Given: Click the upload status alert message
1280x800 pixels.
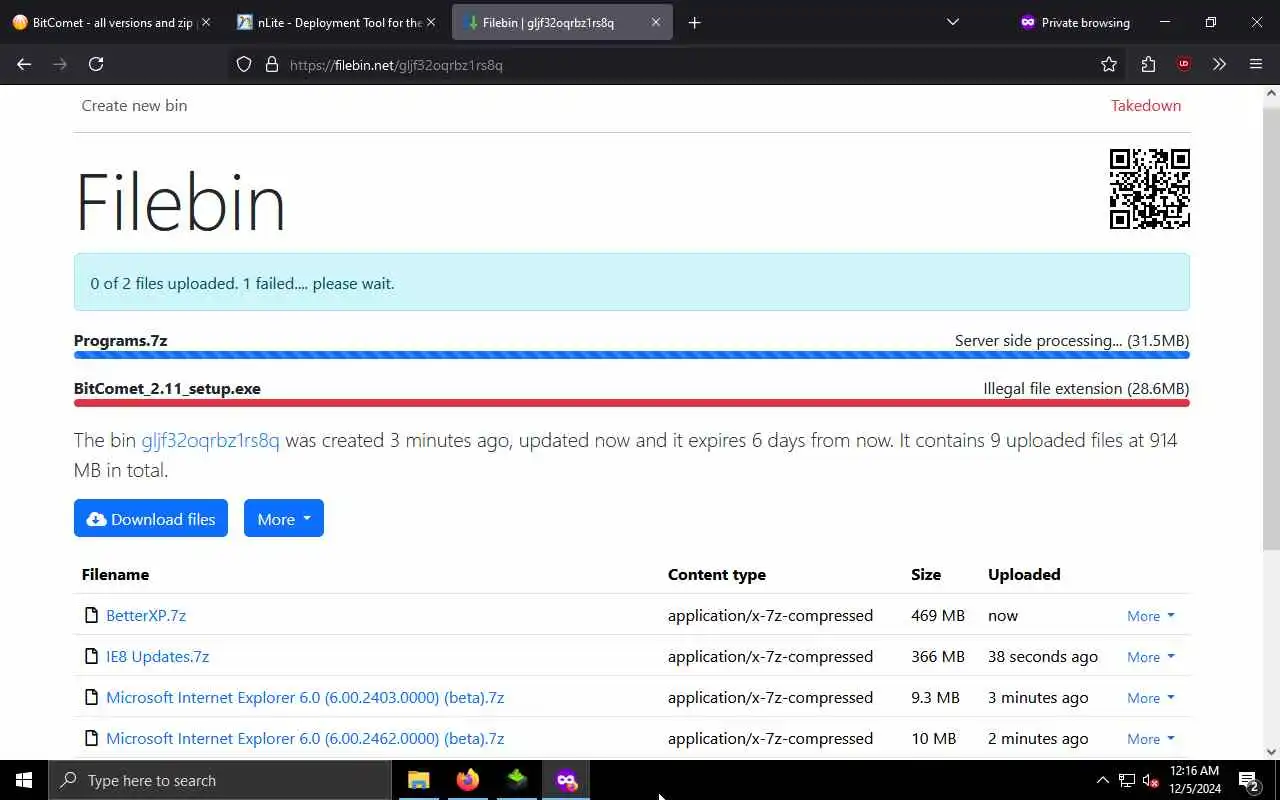Looking at the screenshot, I should [x=632, y=282].
